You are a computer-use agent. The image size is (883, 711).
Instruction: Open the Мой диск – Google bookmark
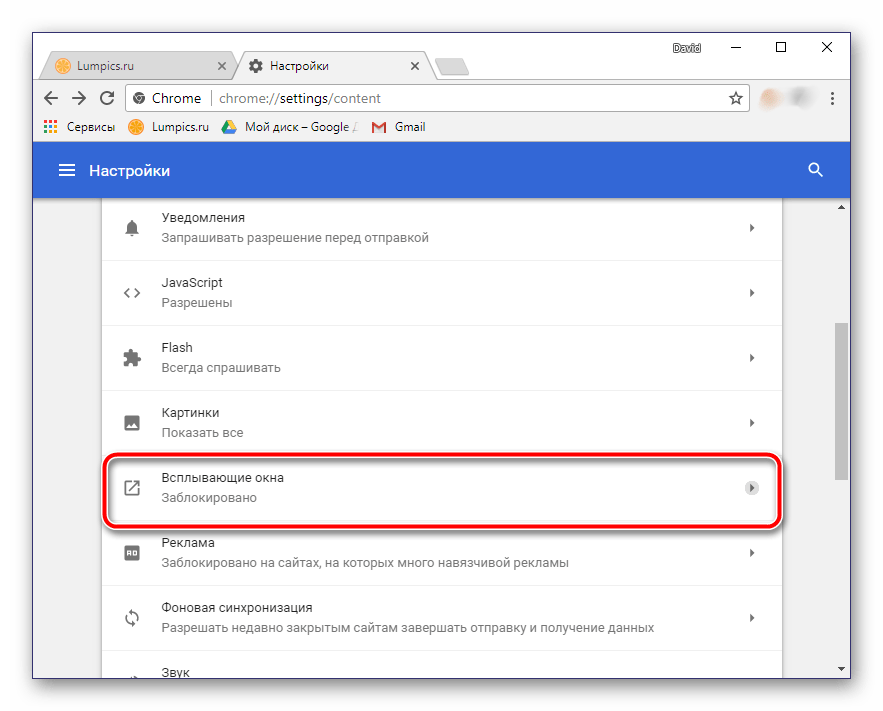[x=289, y=127]
